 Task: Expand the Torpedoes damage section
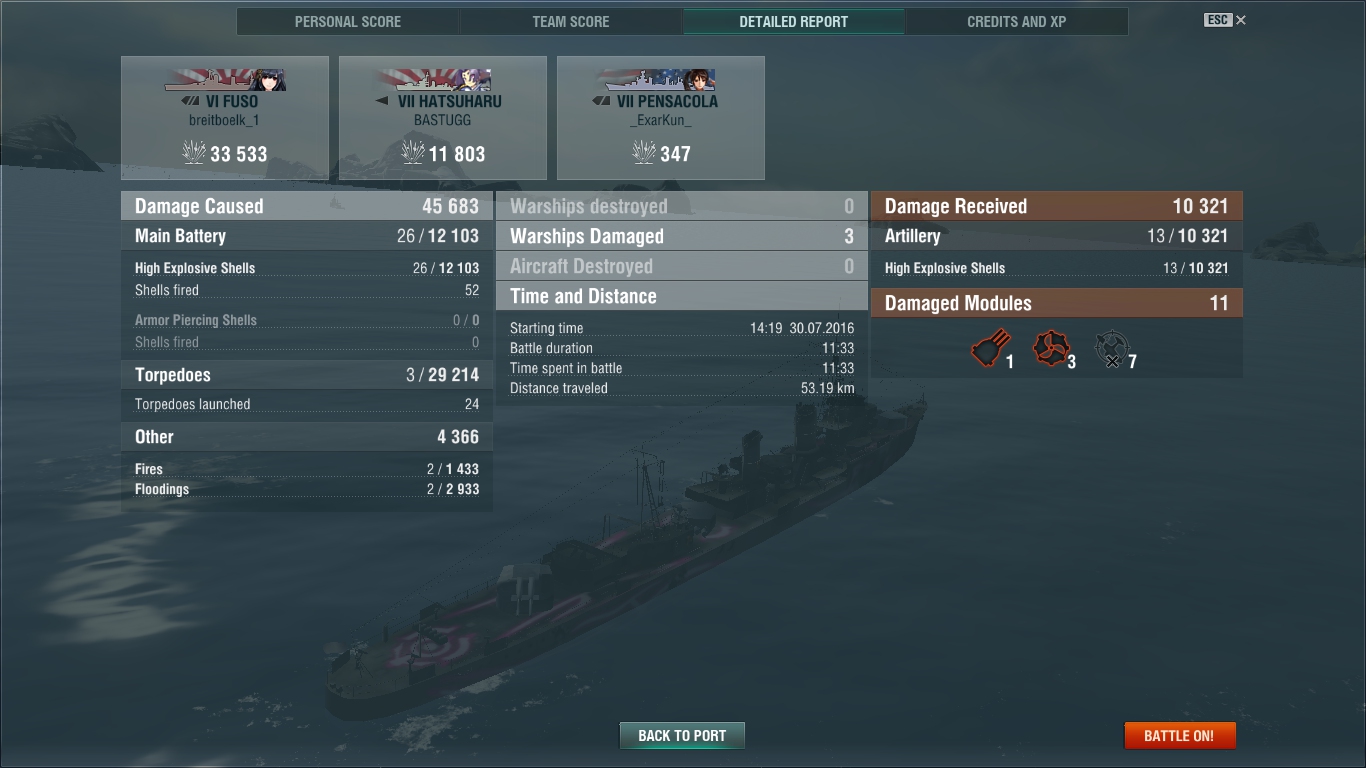307,375
